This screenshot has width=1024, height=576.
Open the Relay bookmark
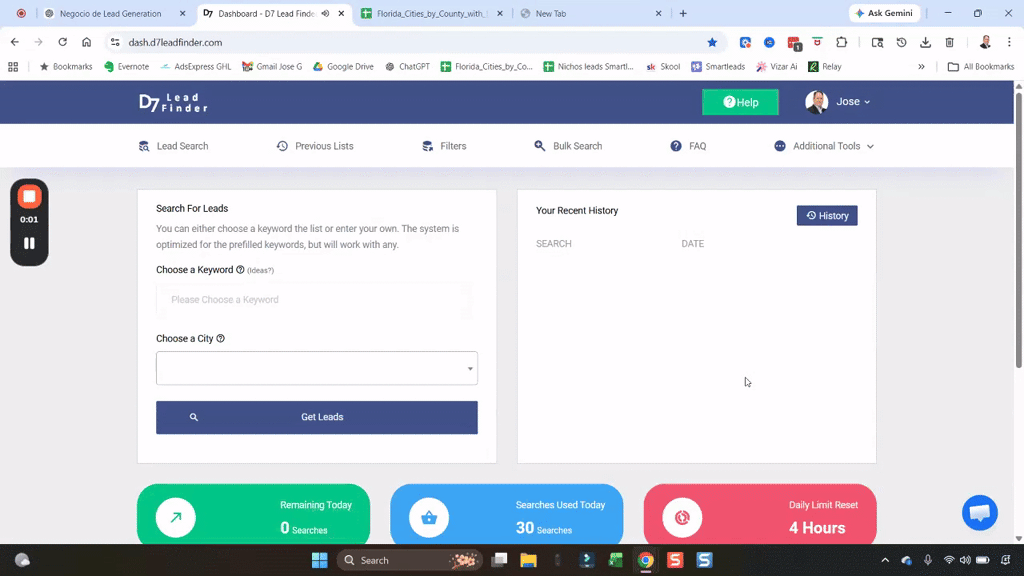click(825, 67)
